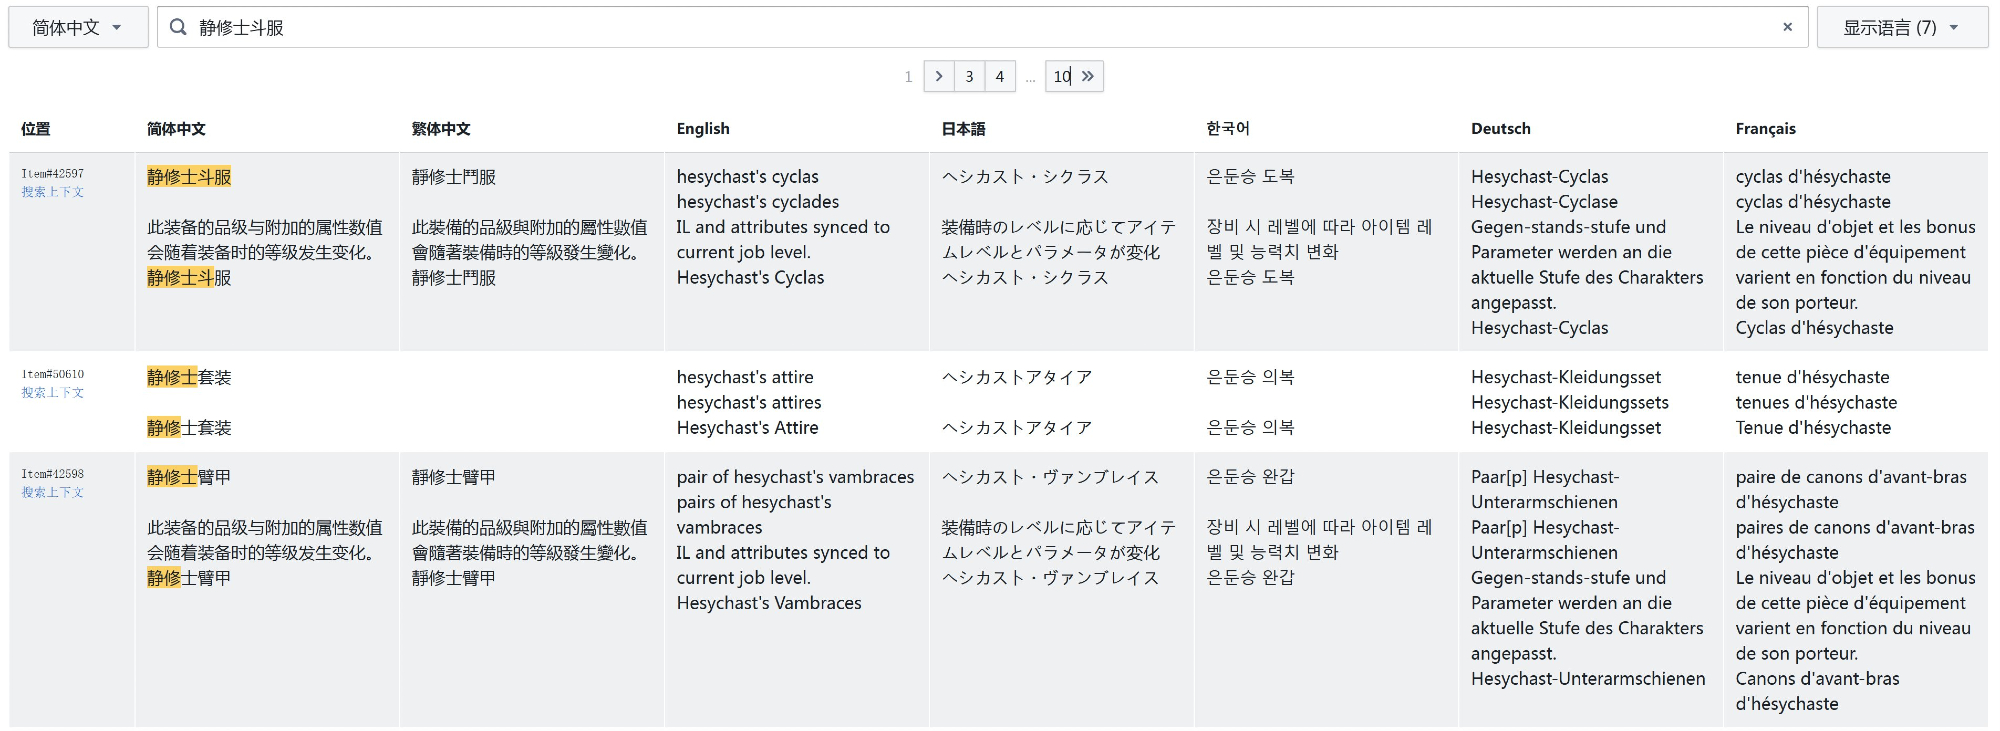Click the 繁体中文 column header
2000x731 pixels.
coord(441,129)
